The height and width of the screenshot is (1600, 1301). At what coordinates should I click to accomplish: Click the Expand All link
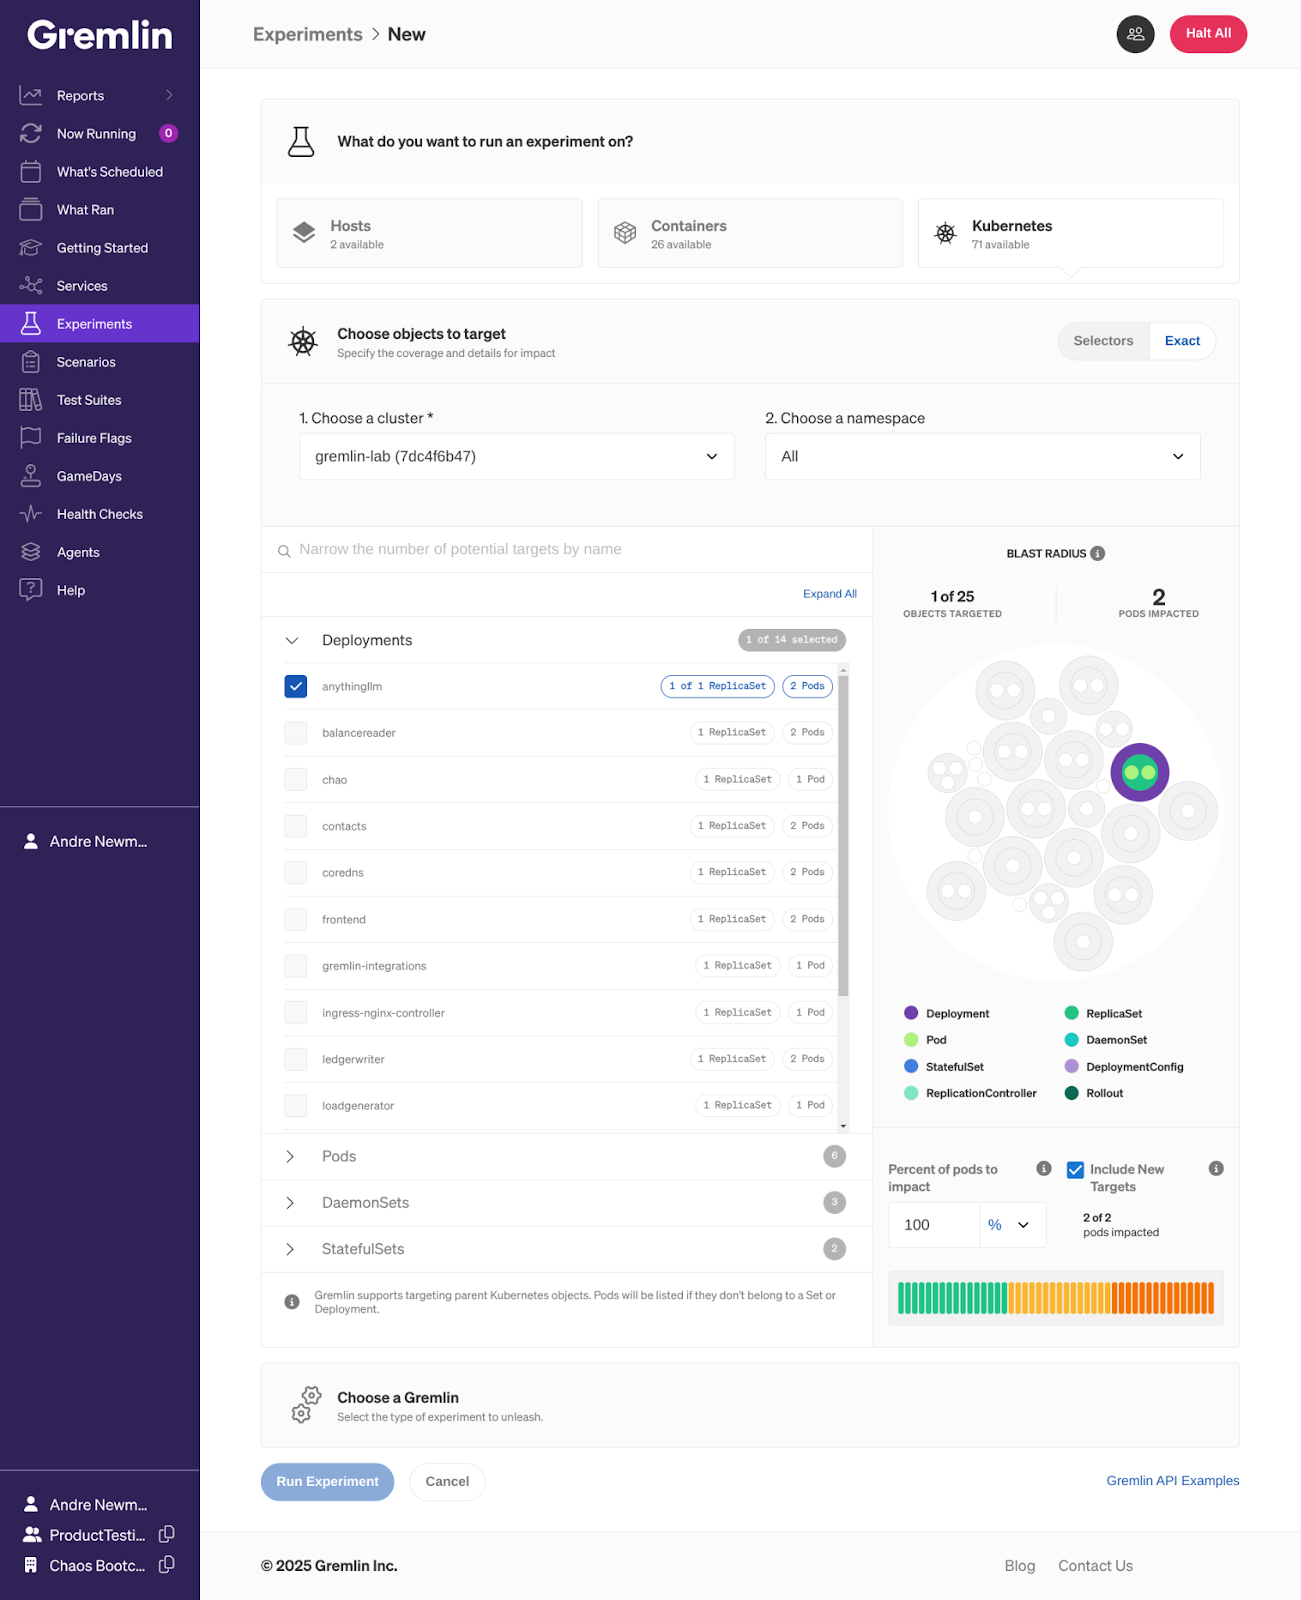pyautogui.click(x=830, y=594)
